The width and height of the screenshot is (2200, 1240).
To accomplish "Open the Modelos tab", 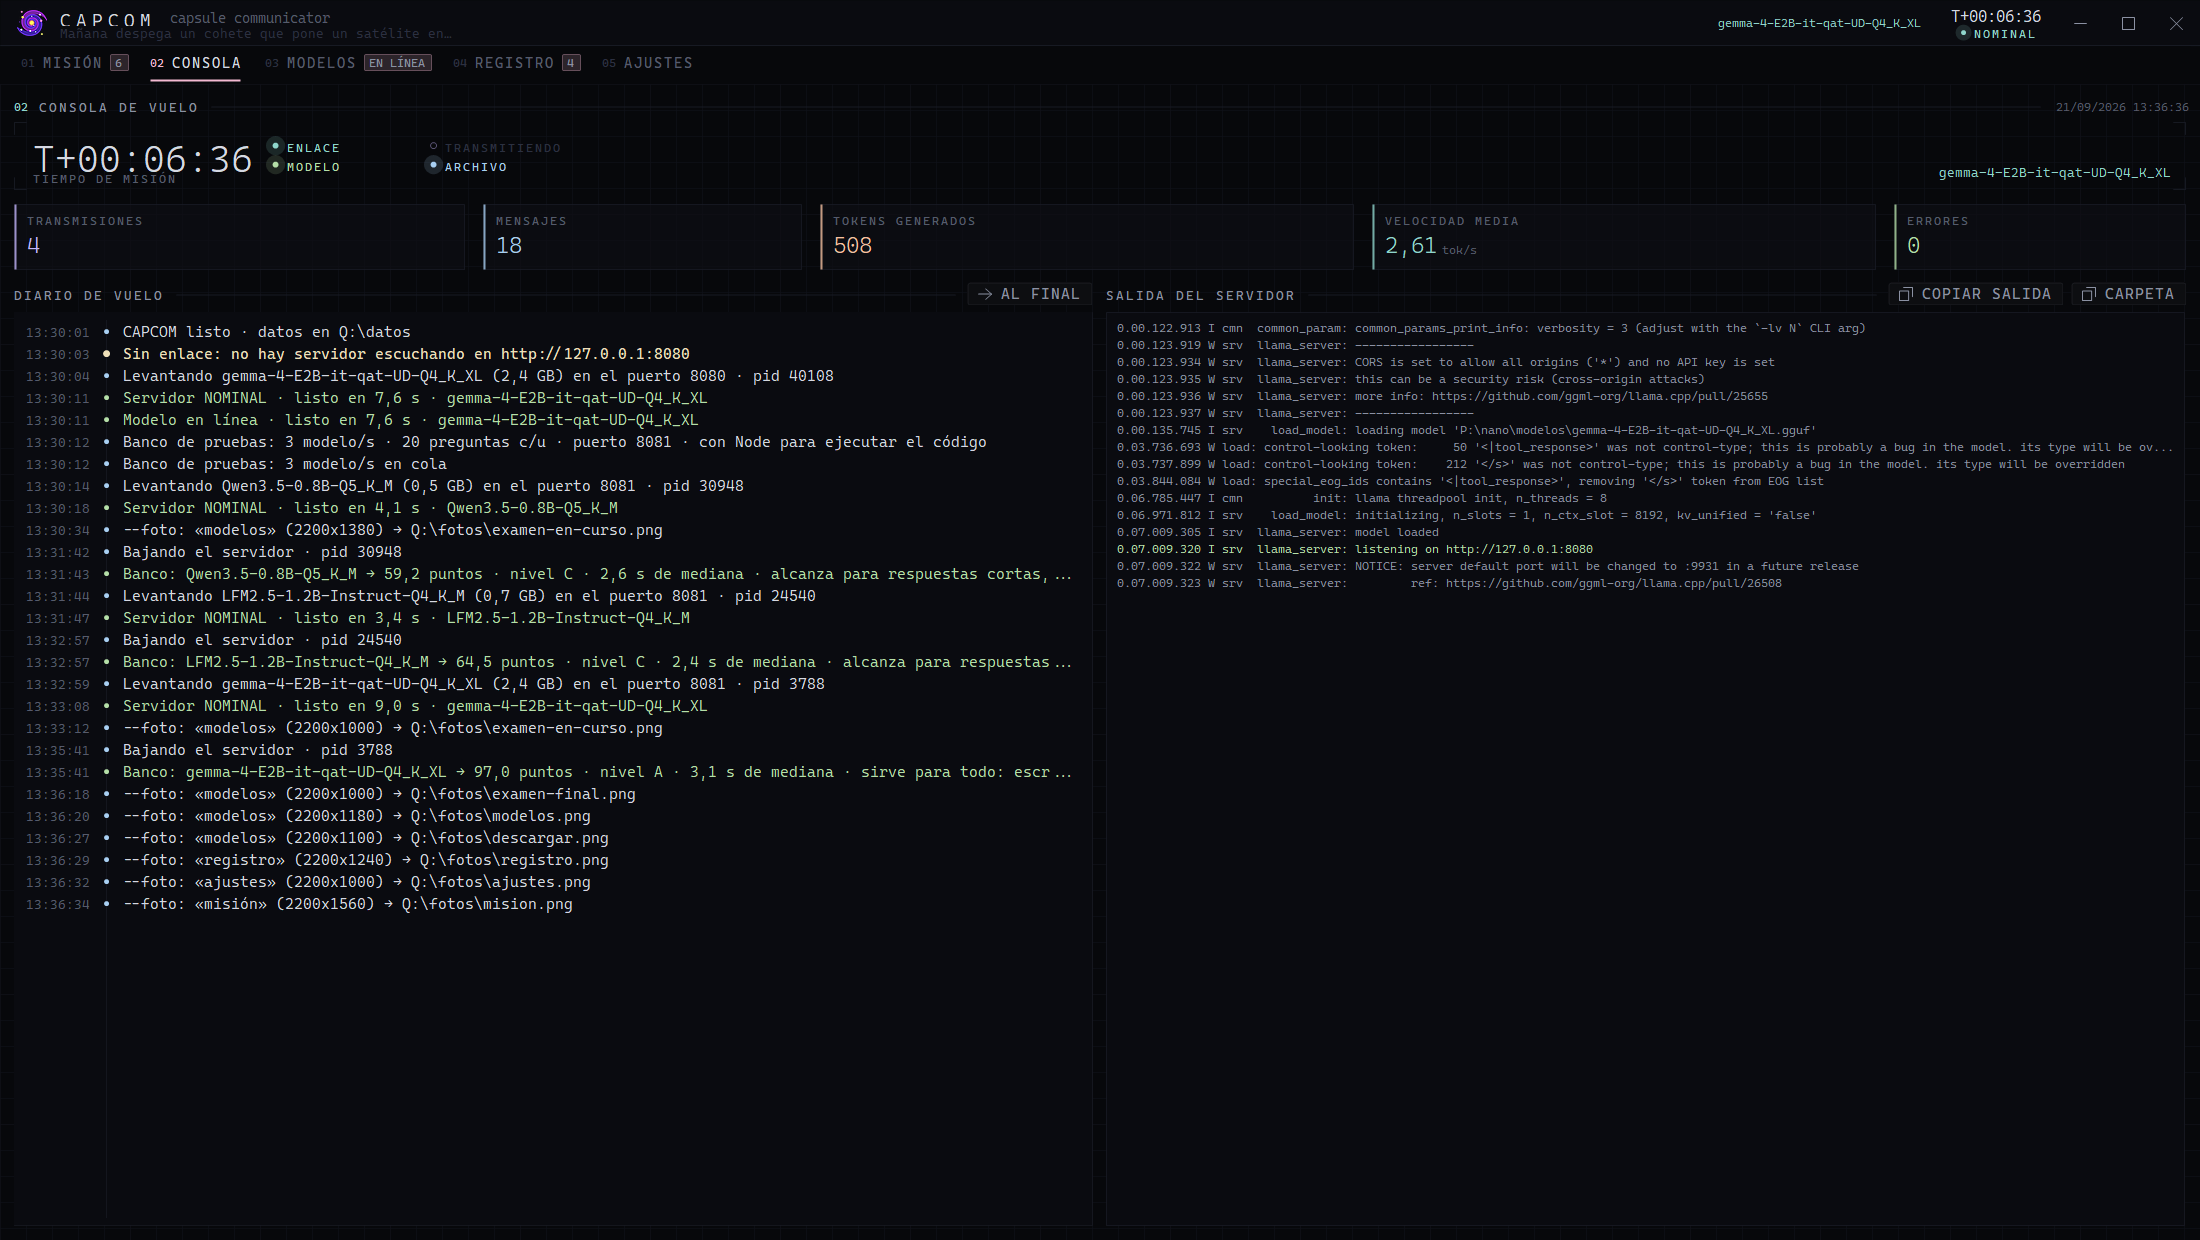I will coord(348,63).
